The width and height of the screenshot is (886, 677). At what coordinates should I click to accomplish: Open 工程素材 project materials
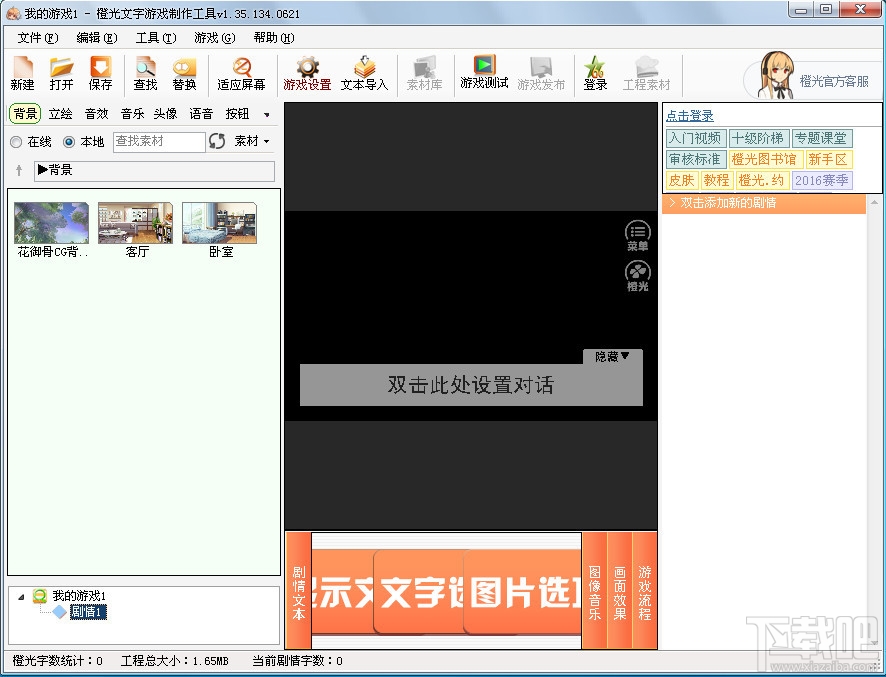[646, 73]
